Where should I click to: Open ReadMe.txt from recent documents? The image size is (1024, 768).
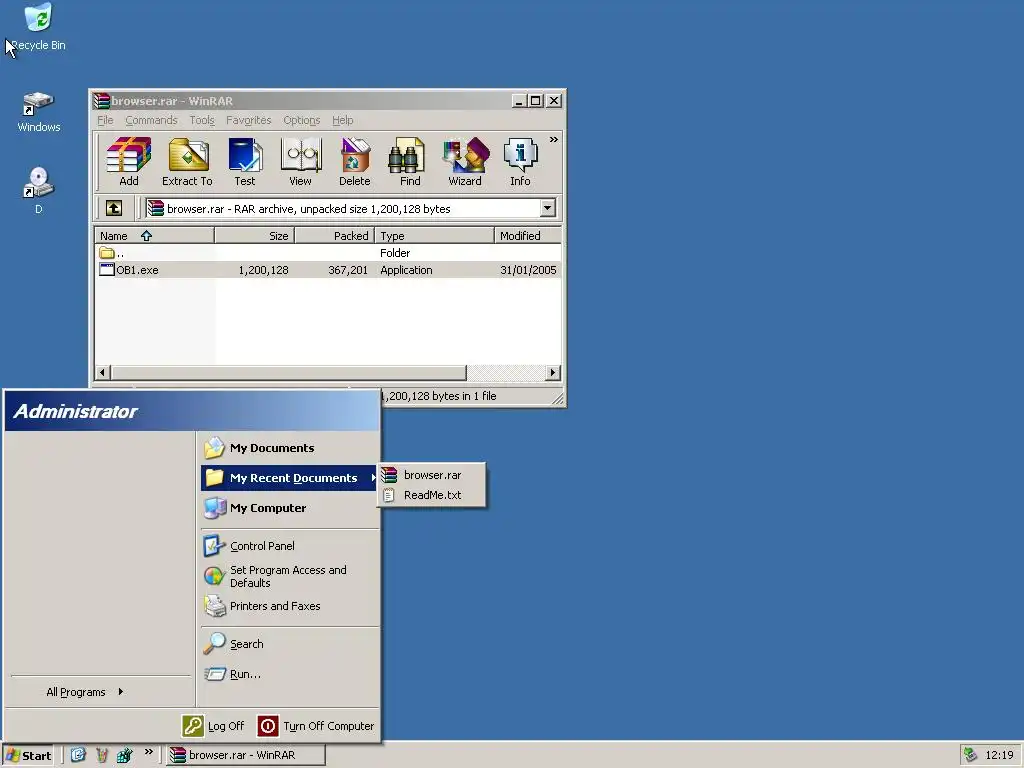click(x=432, y=495)
